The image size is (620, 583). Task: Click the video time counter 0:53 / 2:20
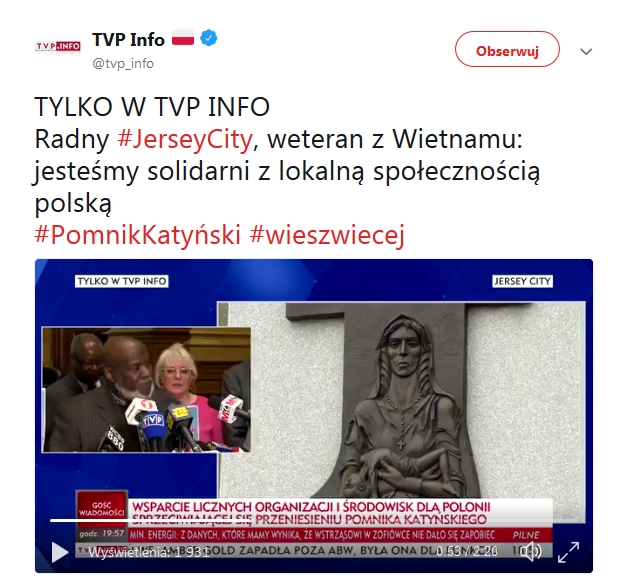pos(467,551)
